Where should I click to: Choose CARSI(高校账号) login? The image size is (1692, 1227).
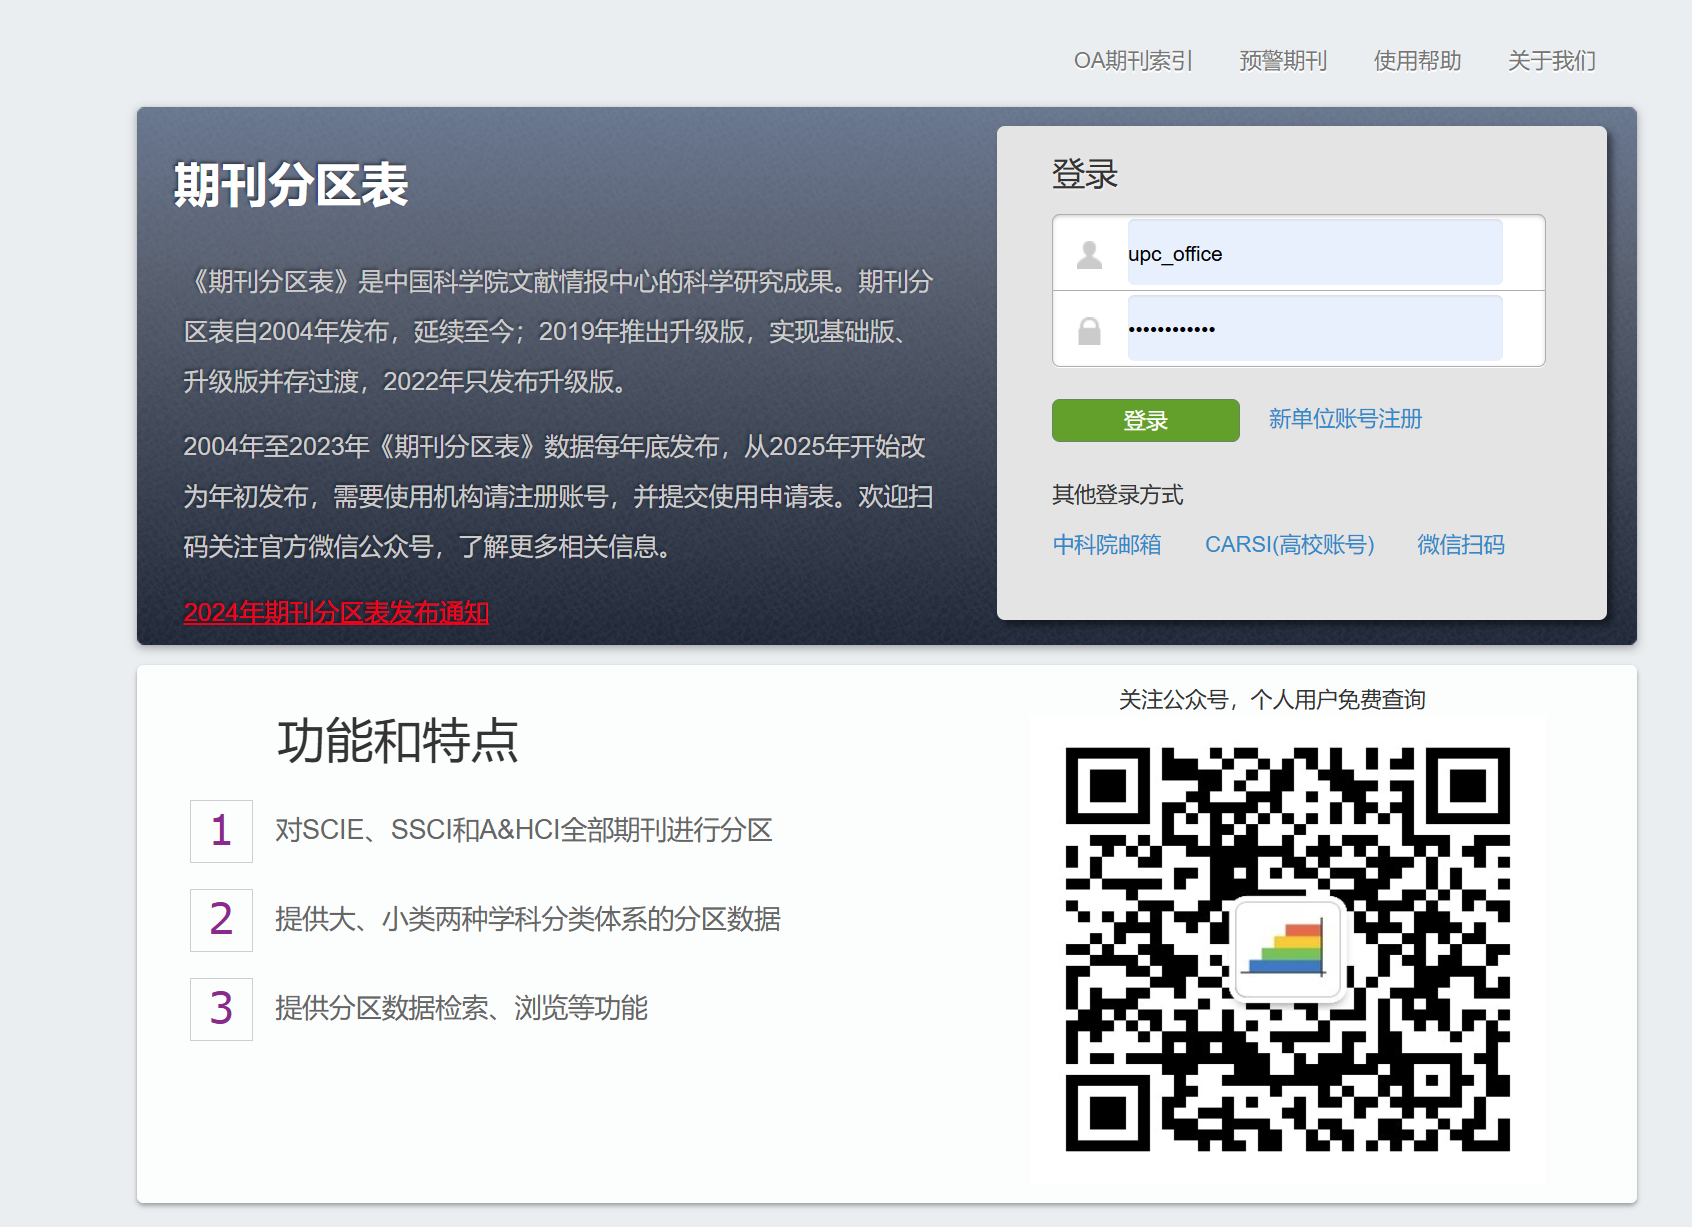[x=1290, y=545]
